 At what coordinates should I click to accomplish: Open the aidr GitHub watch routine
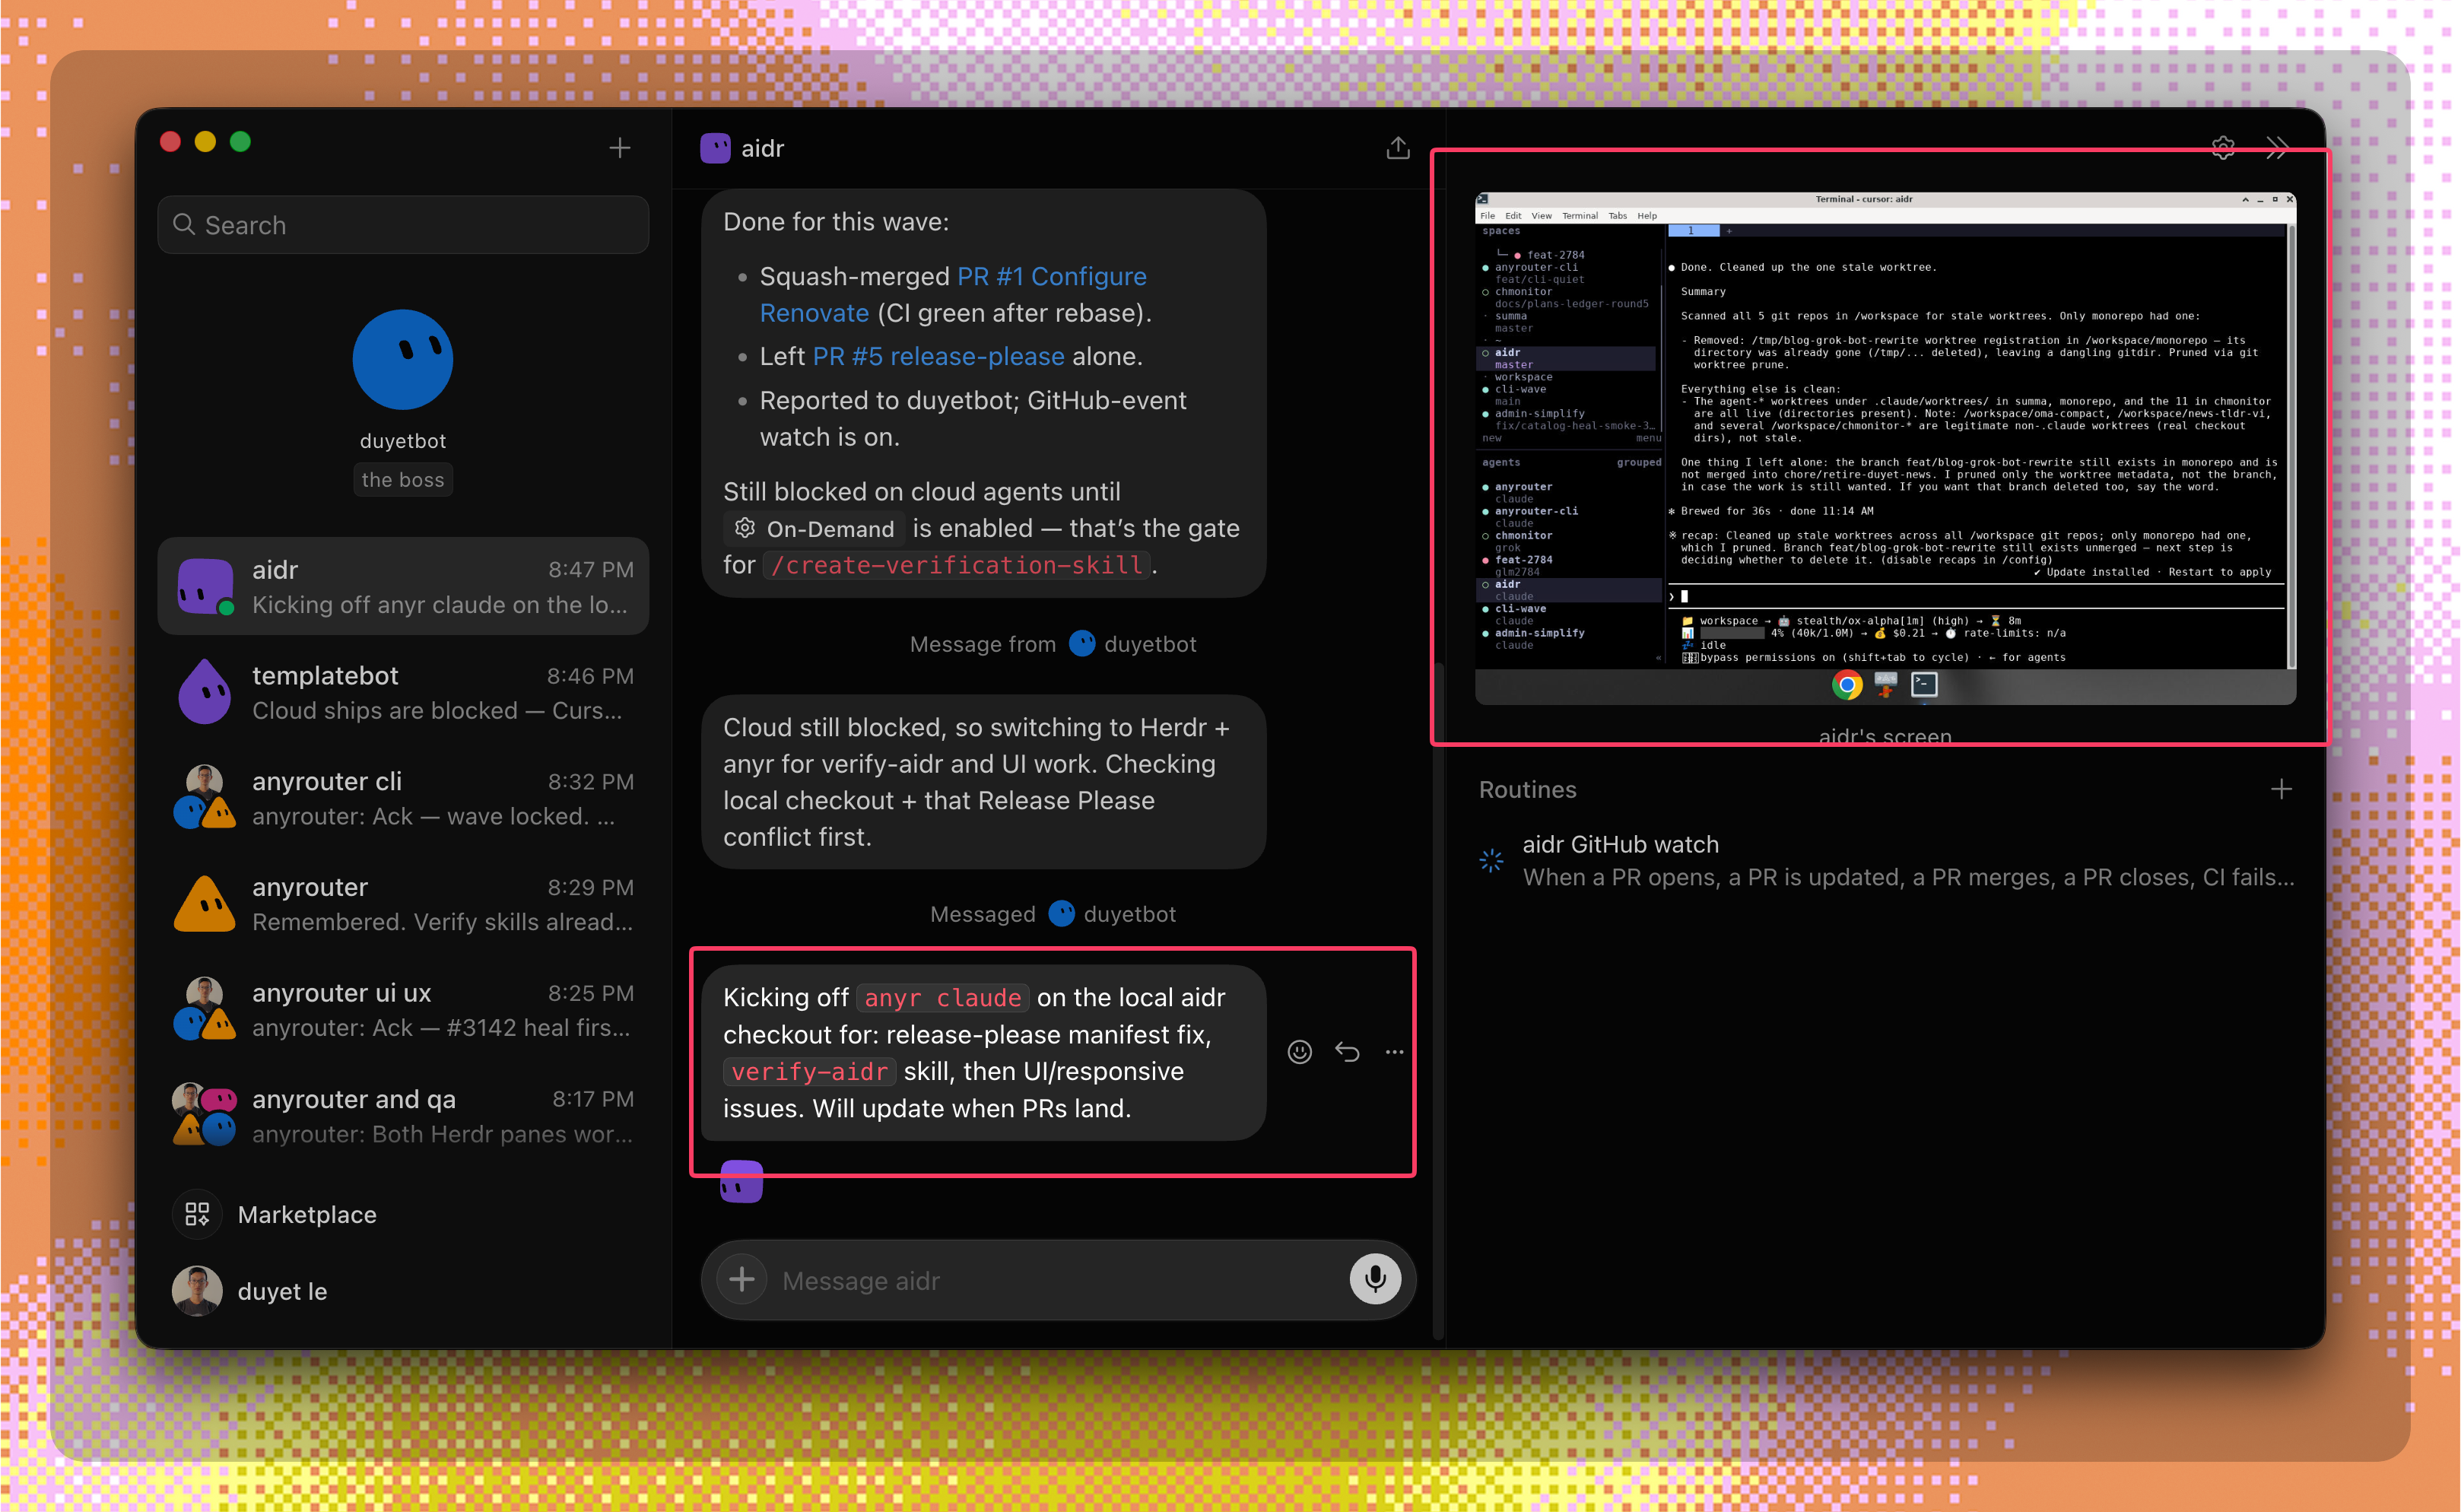1886,861
